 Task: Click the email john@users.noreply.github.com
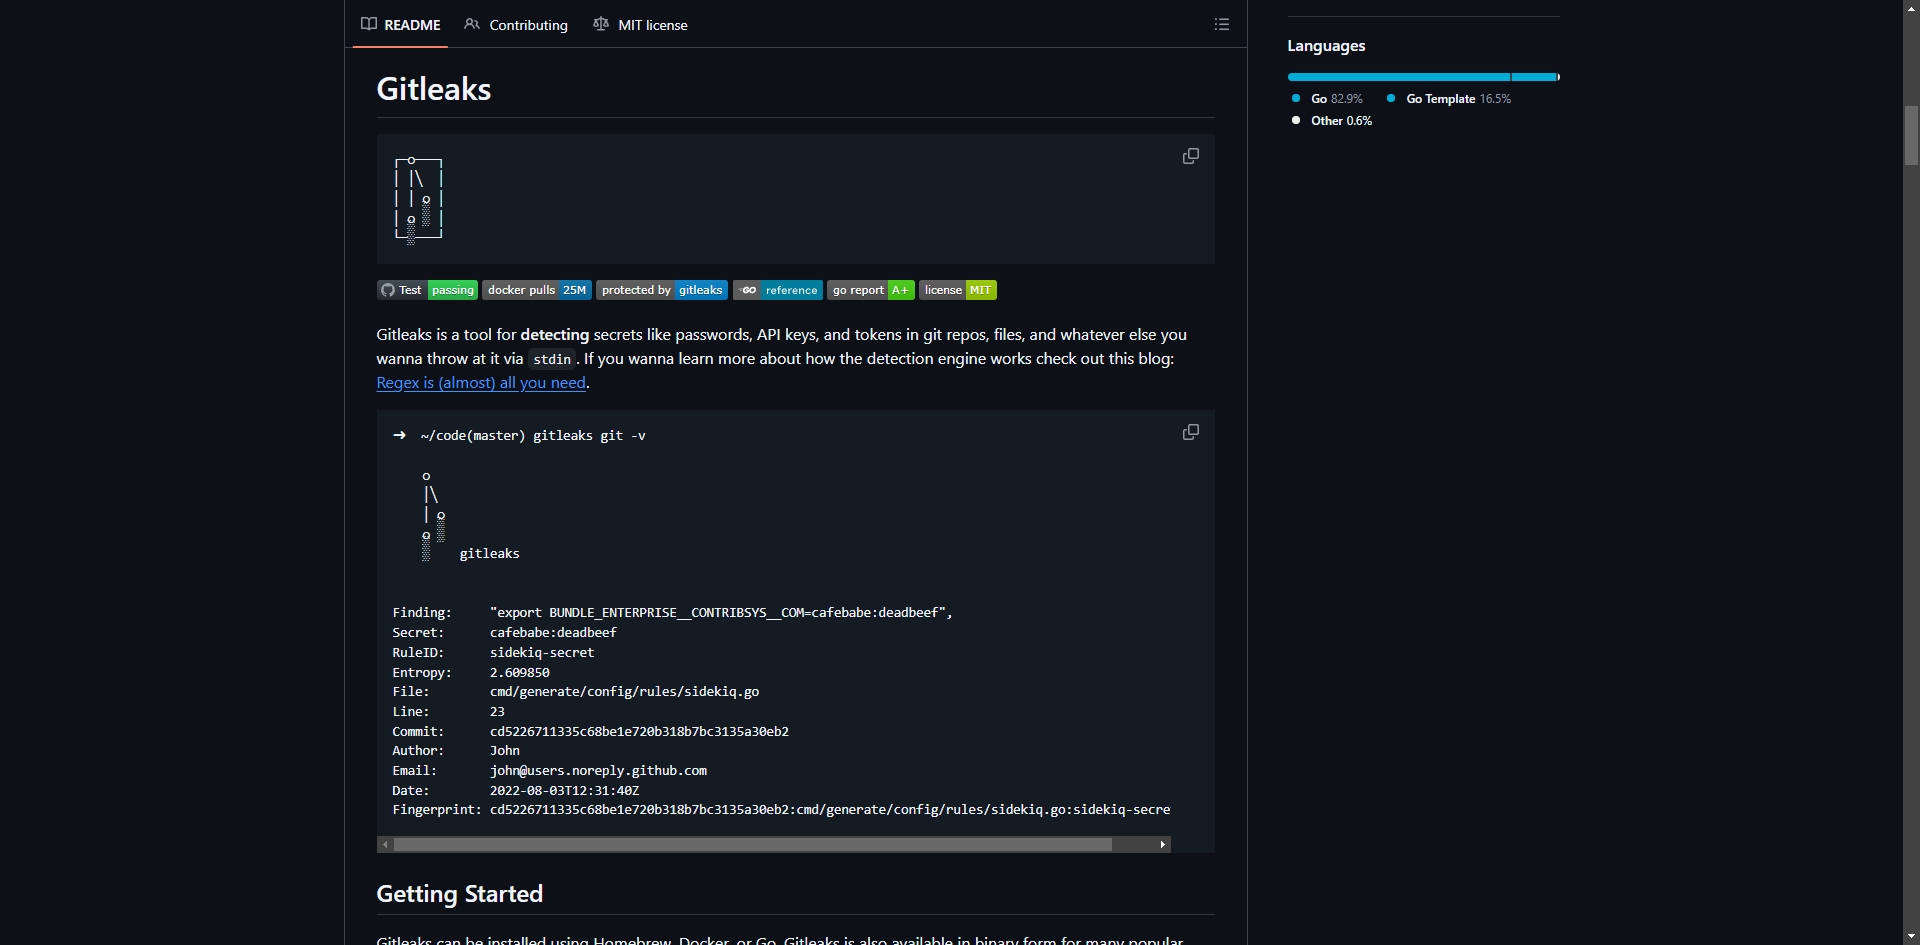(598, 771)
